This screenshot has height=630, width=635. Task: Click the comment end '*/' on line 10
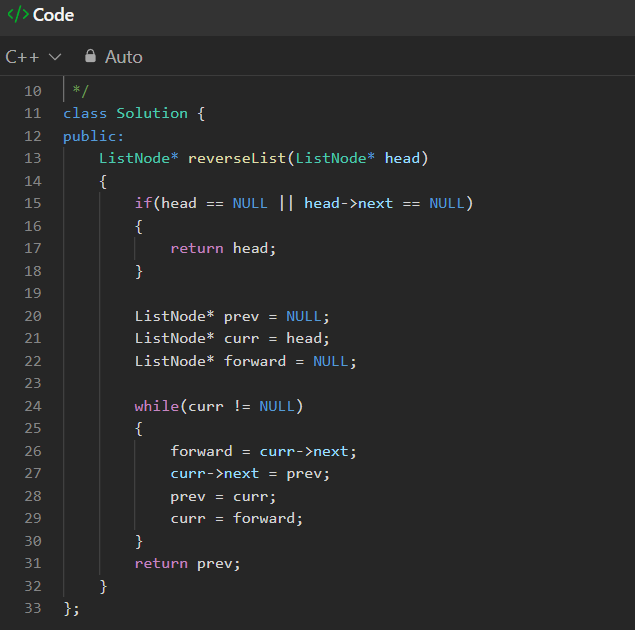pos(80,91)
